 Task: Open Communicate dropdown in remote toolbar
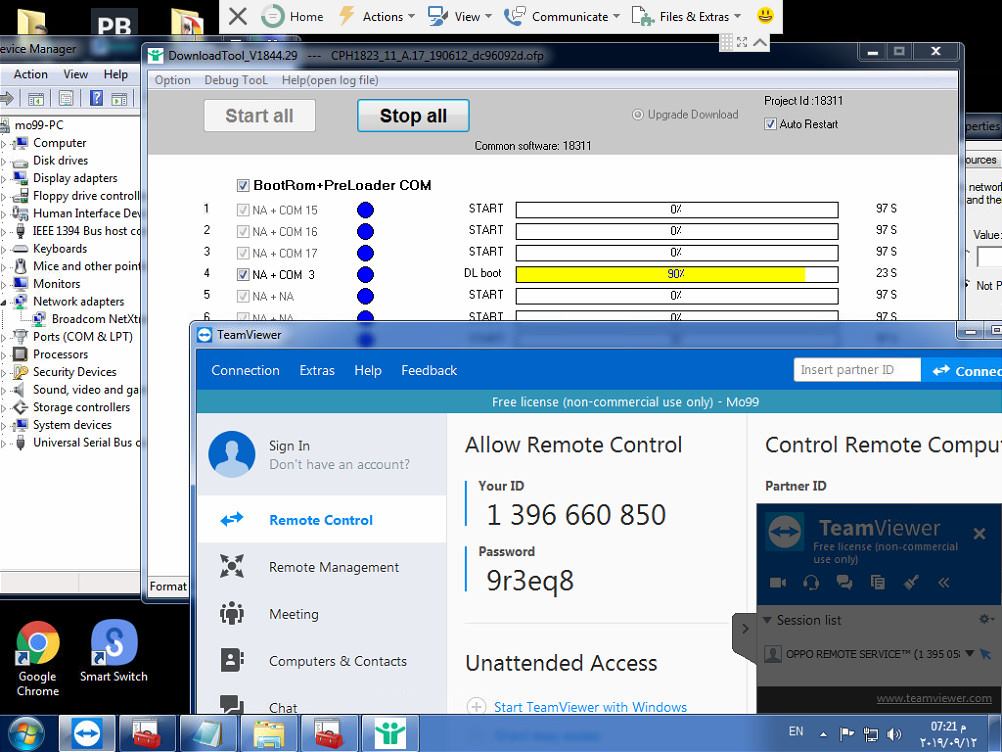coord(562,16)
